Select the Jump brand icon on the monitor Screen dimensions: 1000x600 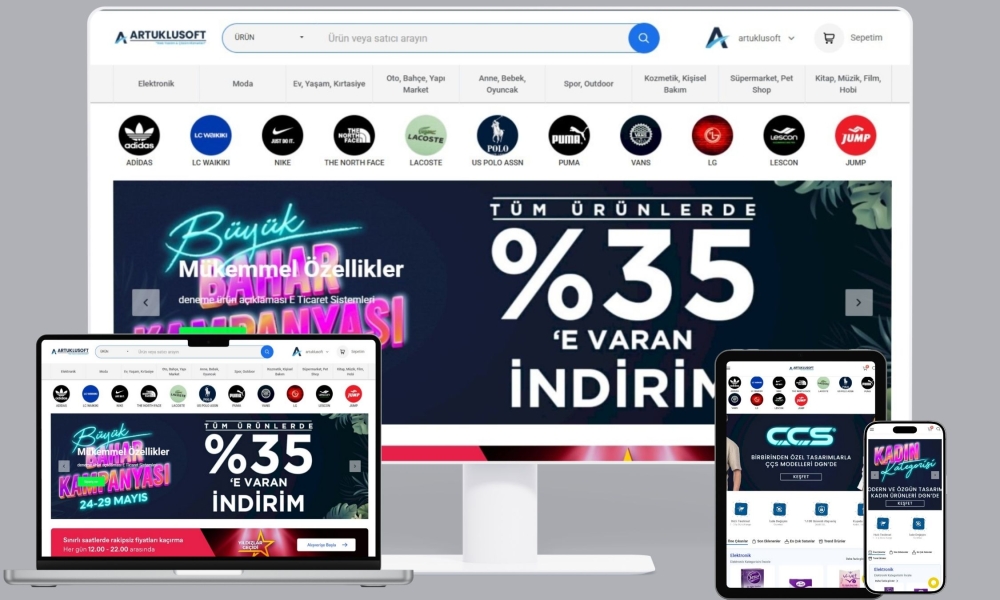pos(855,135)
